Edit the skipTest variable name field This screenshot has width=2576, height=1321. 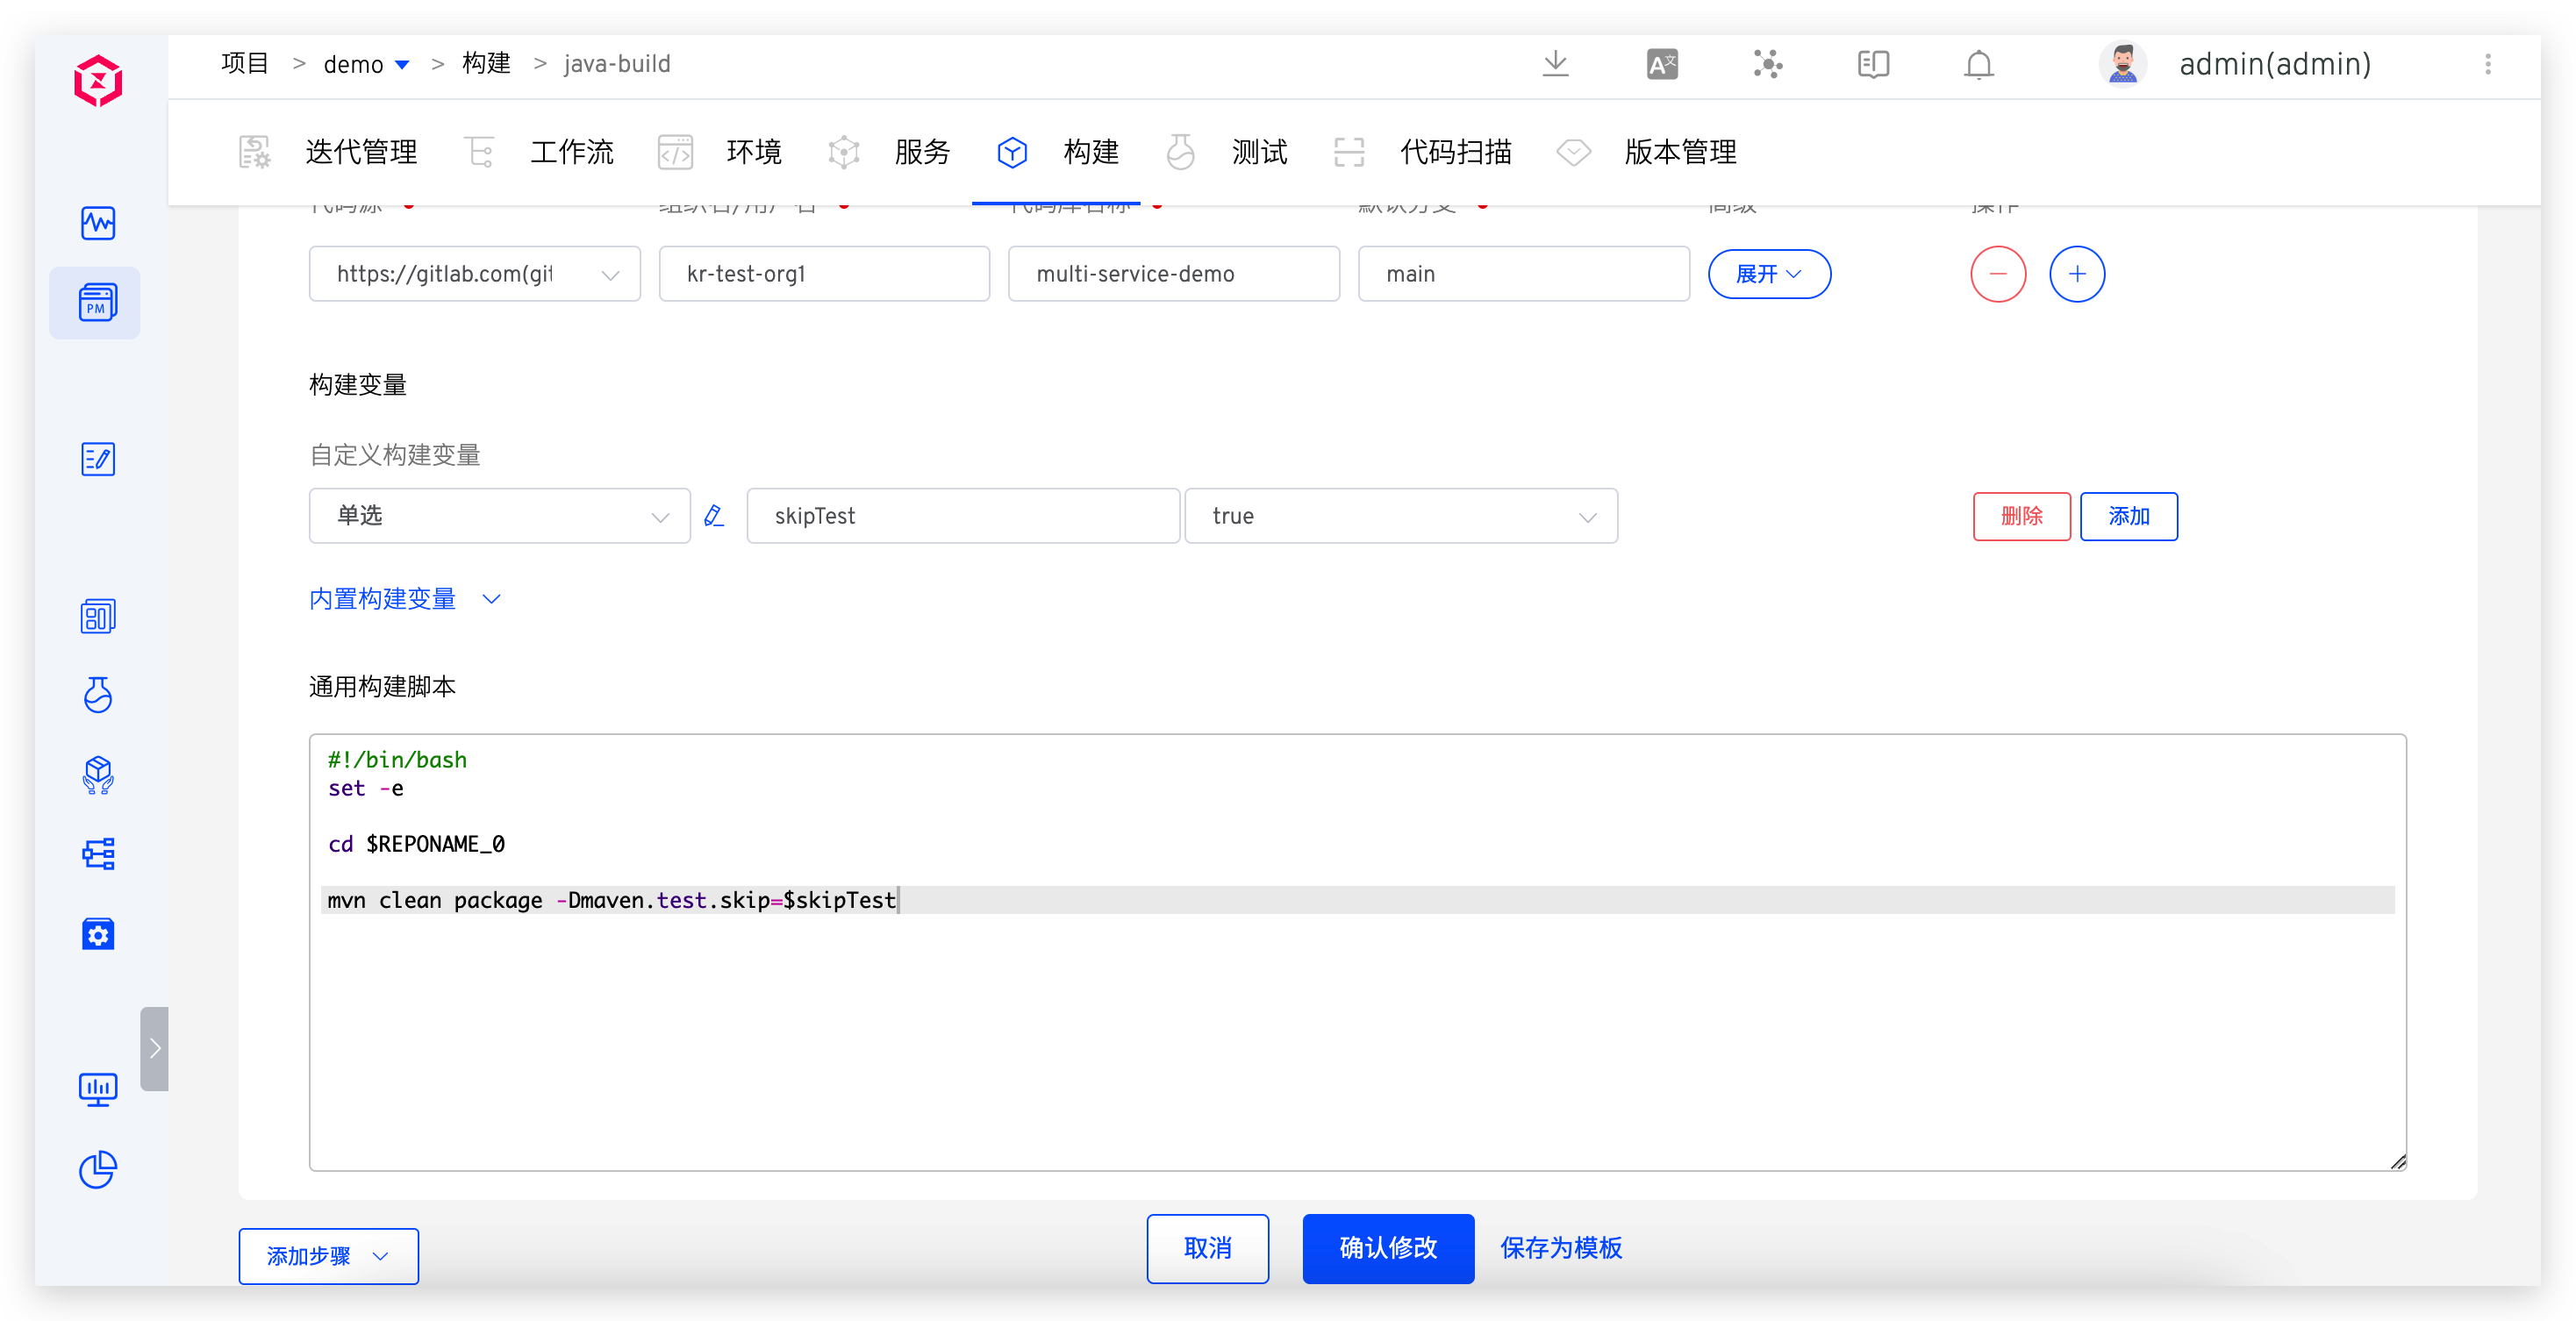[x=962, y=516]
